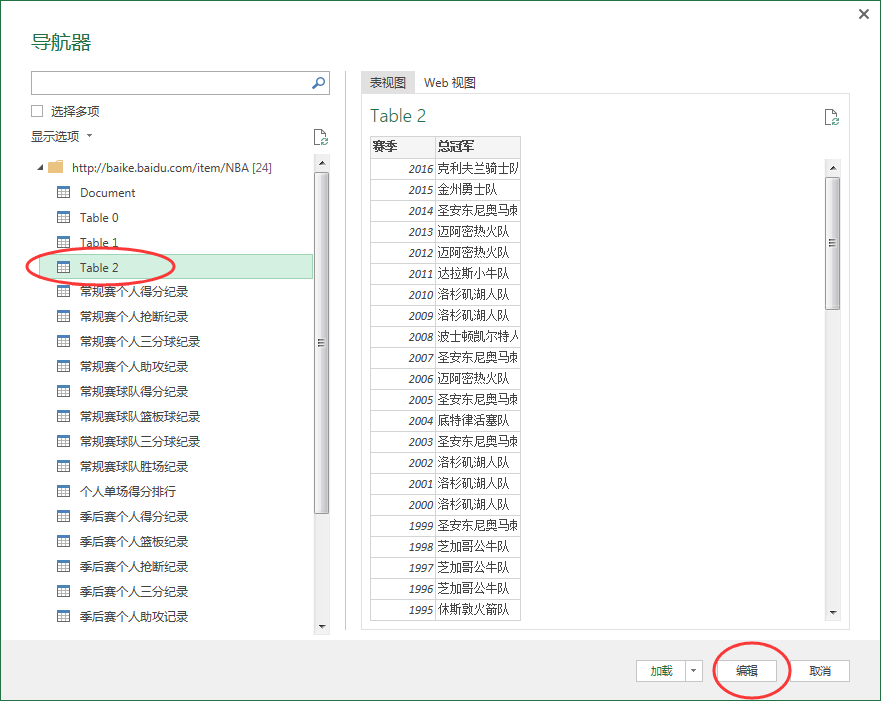Open the 显示选项 dropdown
The width and height of the screenshot is (881, 701).
point(61,136)
